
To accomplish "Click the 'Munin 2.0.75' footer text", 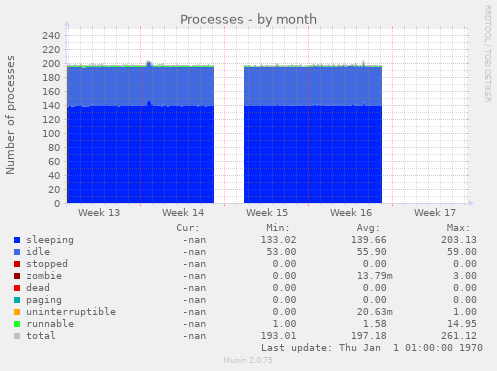I will [248, 360].
